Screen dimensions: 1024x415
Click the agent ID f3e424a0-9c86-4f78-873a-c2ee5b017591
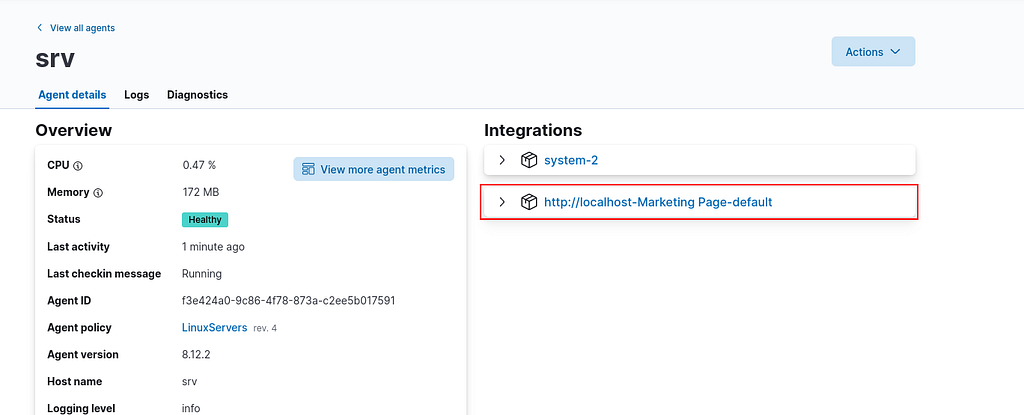point(288,301)
